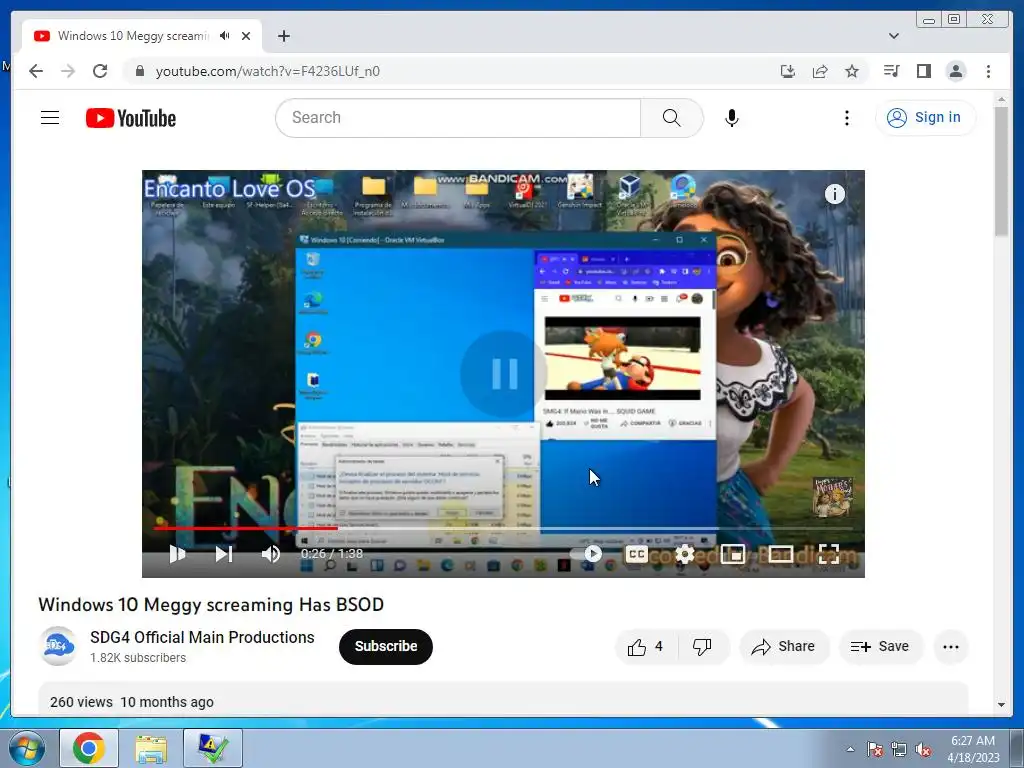The image size is (1024, 768).
Task: View site information lock icon
Action: [139, 71]
